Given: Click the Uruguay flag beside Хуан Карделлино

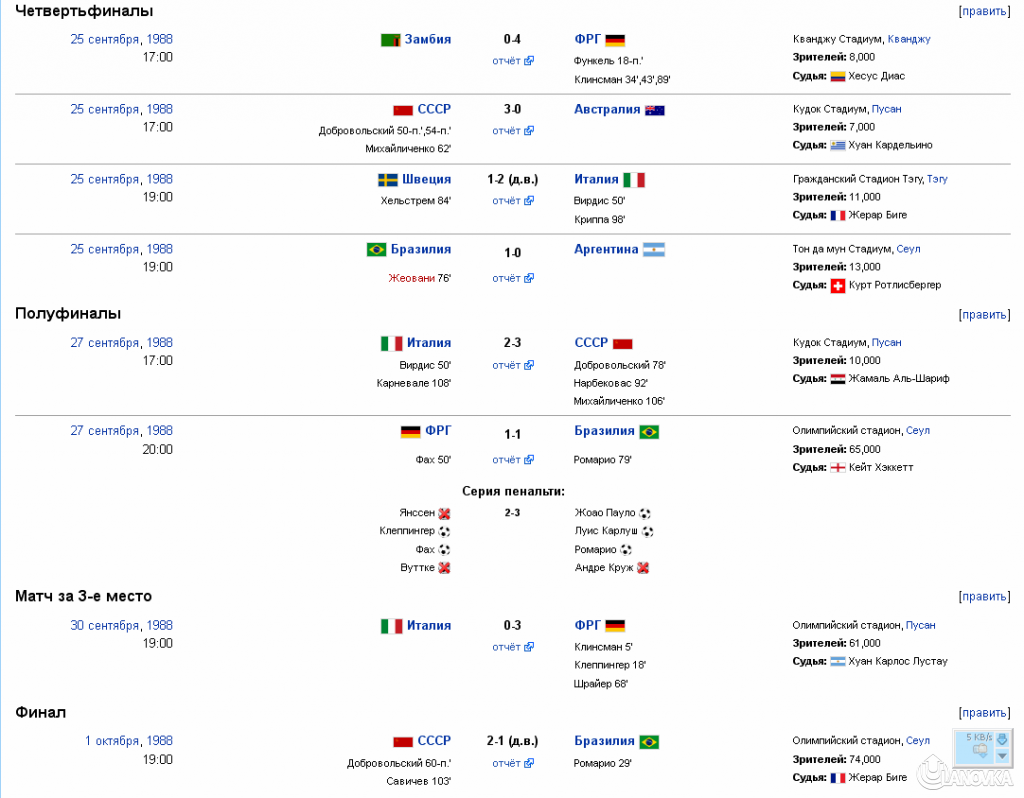Looking at the screenshot, I should pos(838,145).
